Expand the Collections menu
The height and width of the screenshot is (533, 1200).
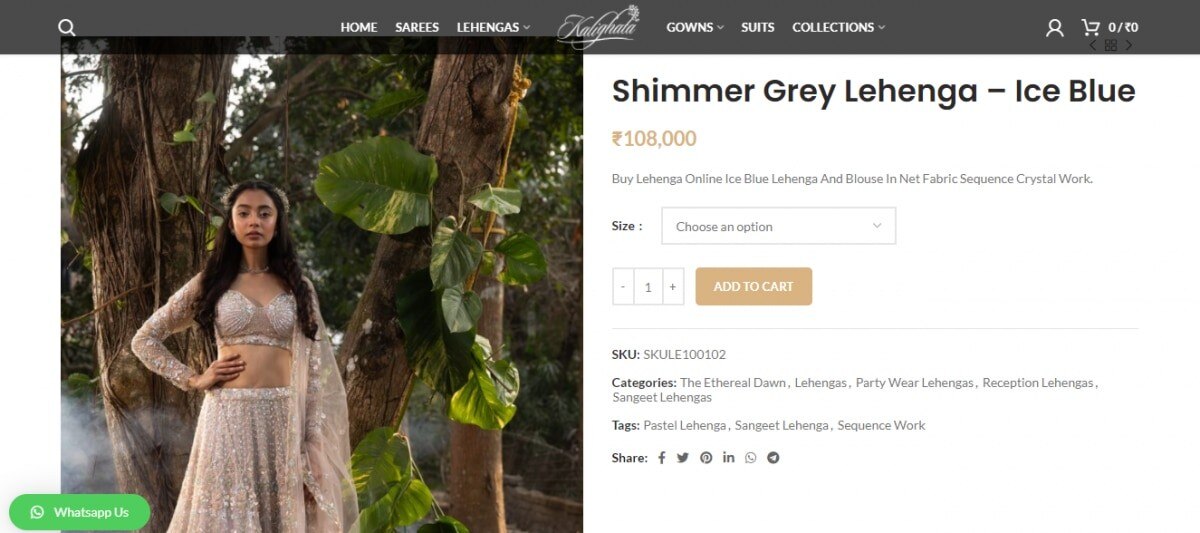[838, 27]
